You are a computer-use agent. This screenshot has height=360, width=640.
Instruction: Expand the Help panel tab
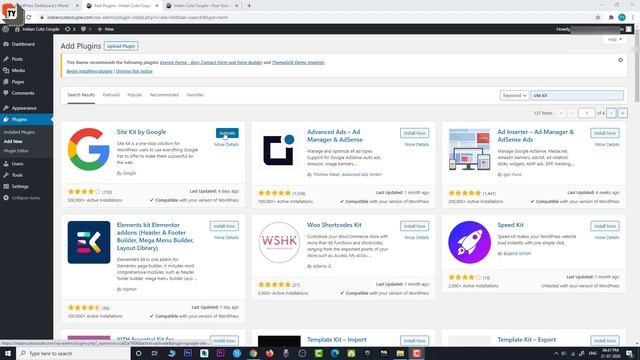(x=614, y=40)
